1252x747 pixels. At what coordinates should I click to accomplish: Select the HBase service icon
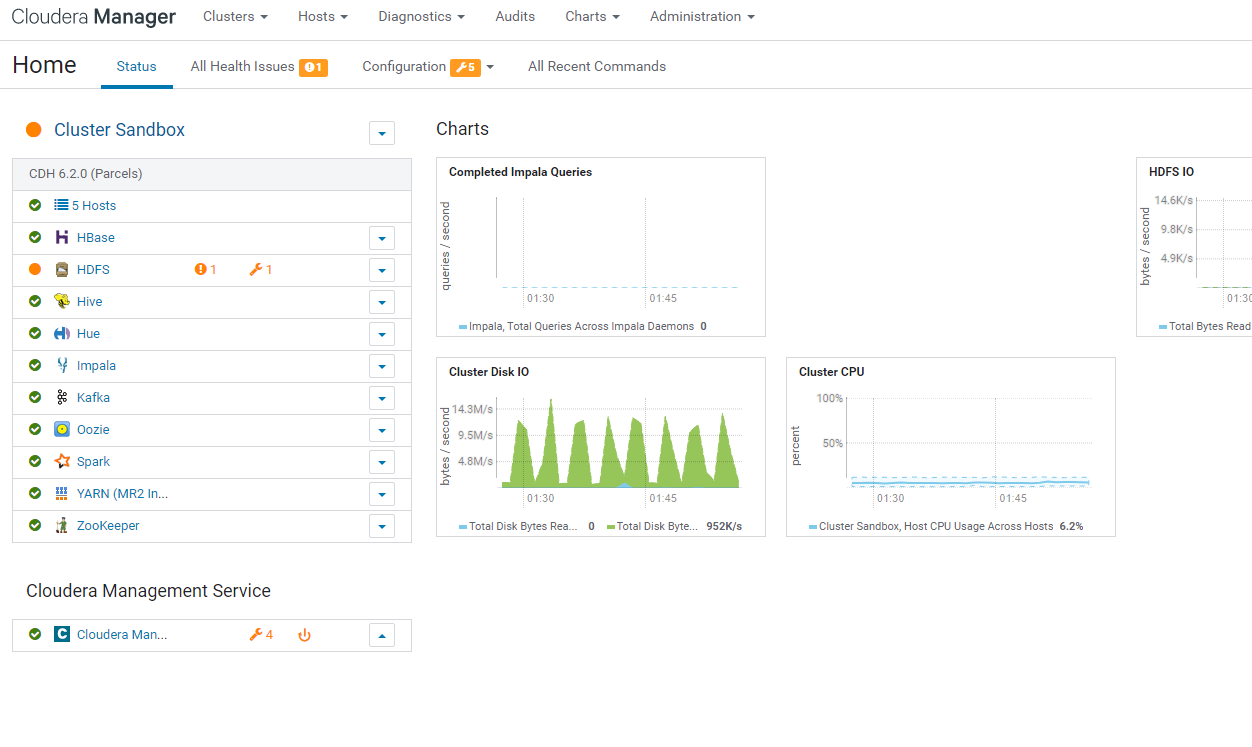tap(64, 237)
